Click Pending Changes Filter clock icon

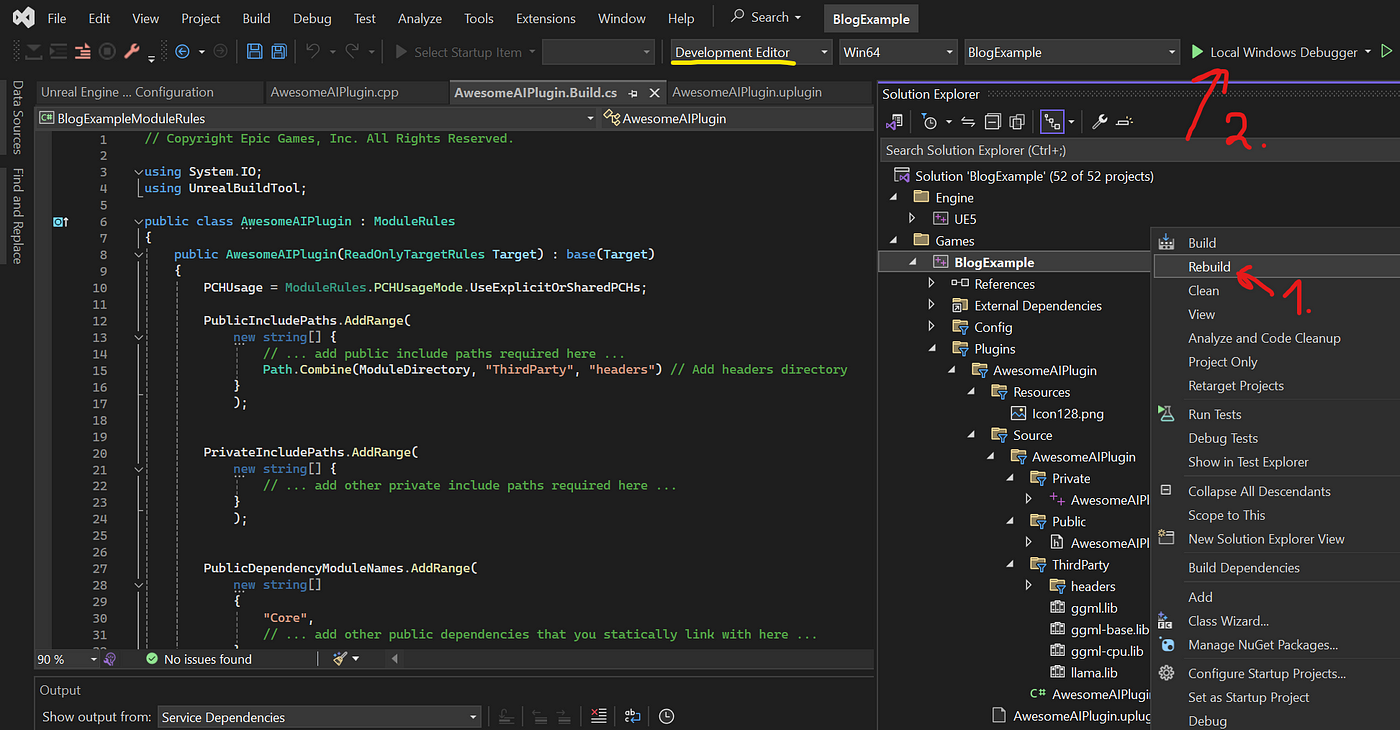(930, 122)
